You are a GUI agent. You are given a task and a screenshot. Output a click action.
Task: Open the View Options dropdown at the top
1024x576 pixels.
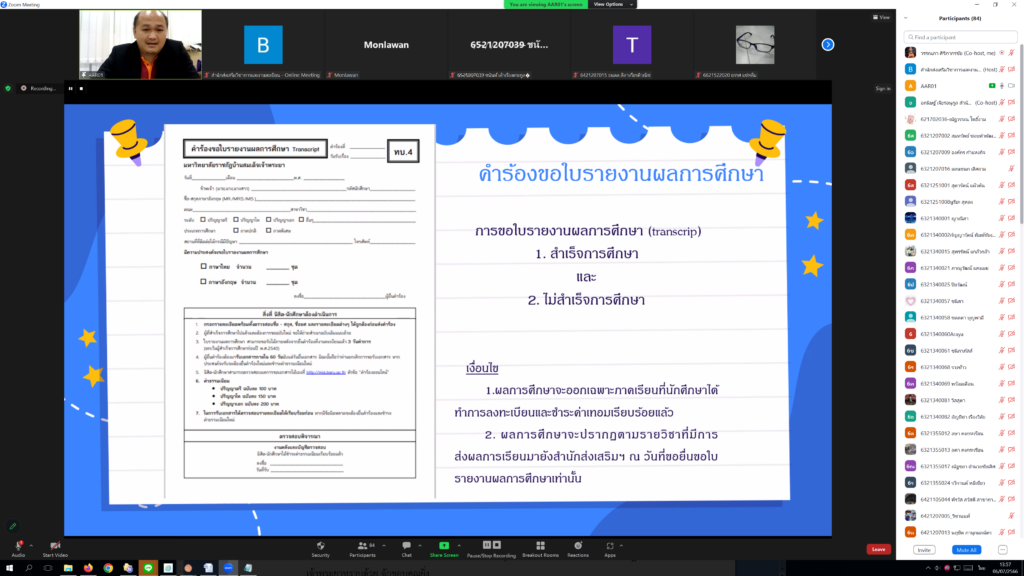point(612,5)
